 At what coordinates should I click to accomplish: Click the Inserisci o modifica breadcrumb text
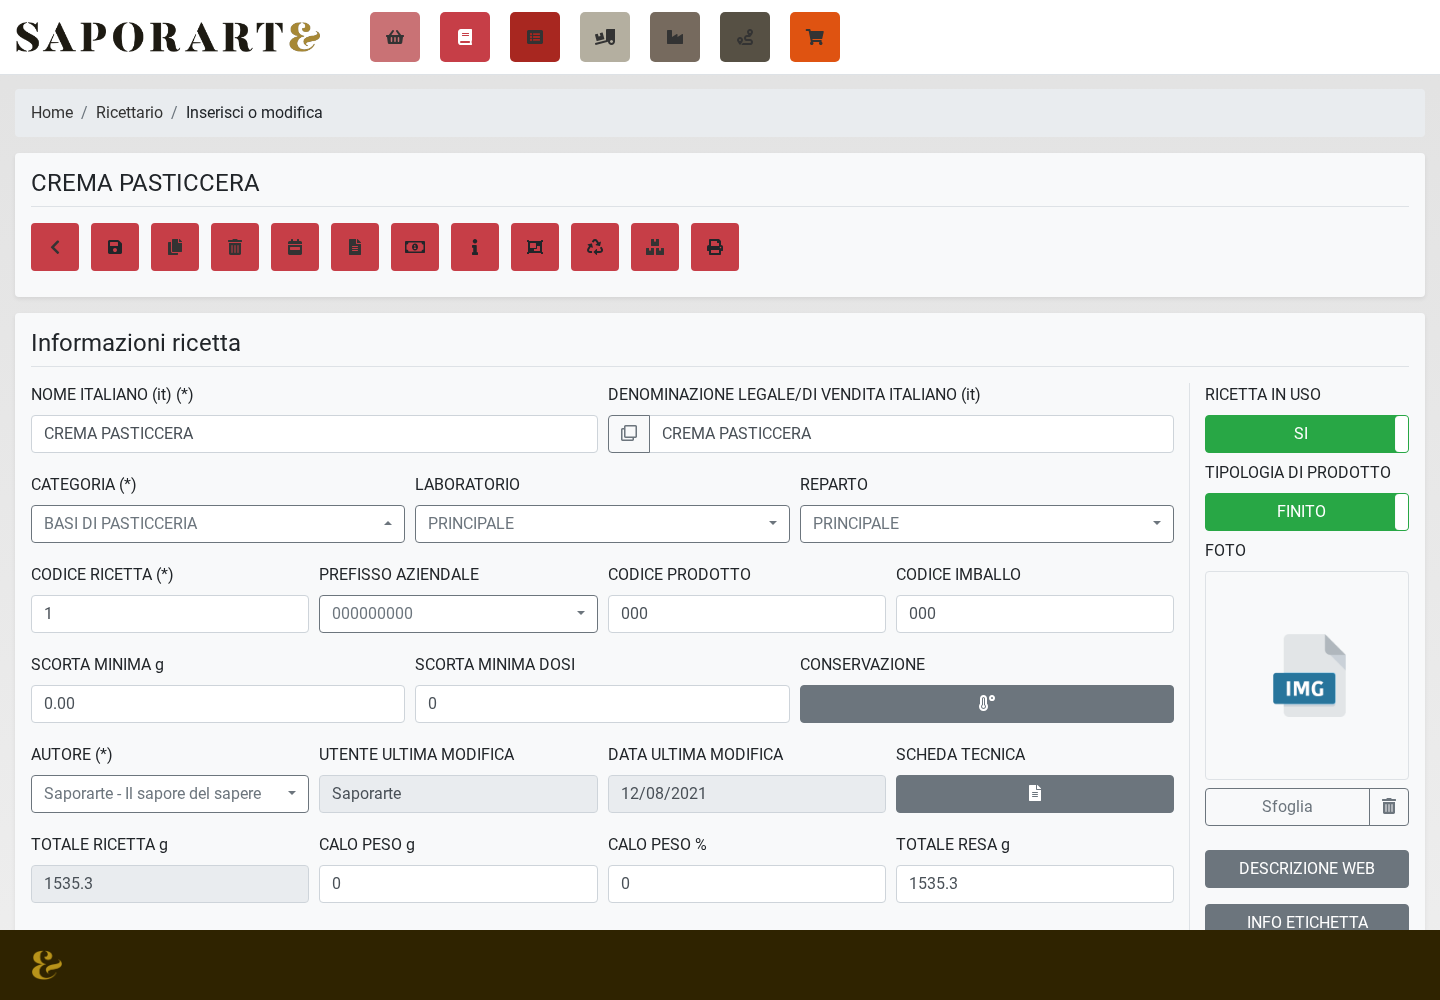tap(254, 113)
